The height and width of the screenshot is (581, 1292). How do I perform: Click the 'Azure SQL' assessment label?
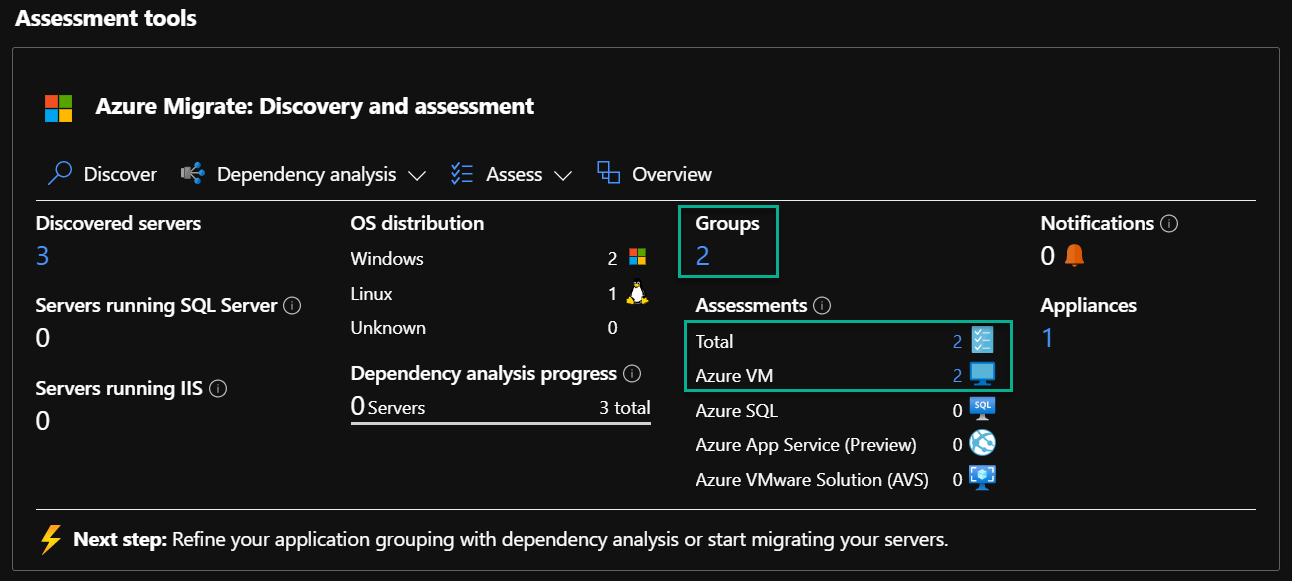(x=737, y=411)
